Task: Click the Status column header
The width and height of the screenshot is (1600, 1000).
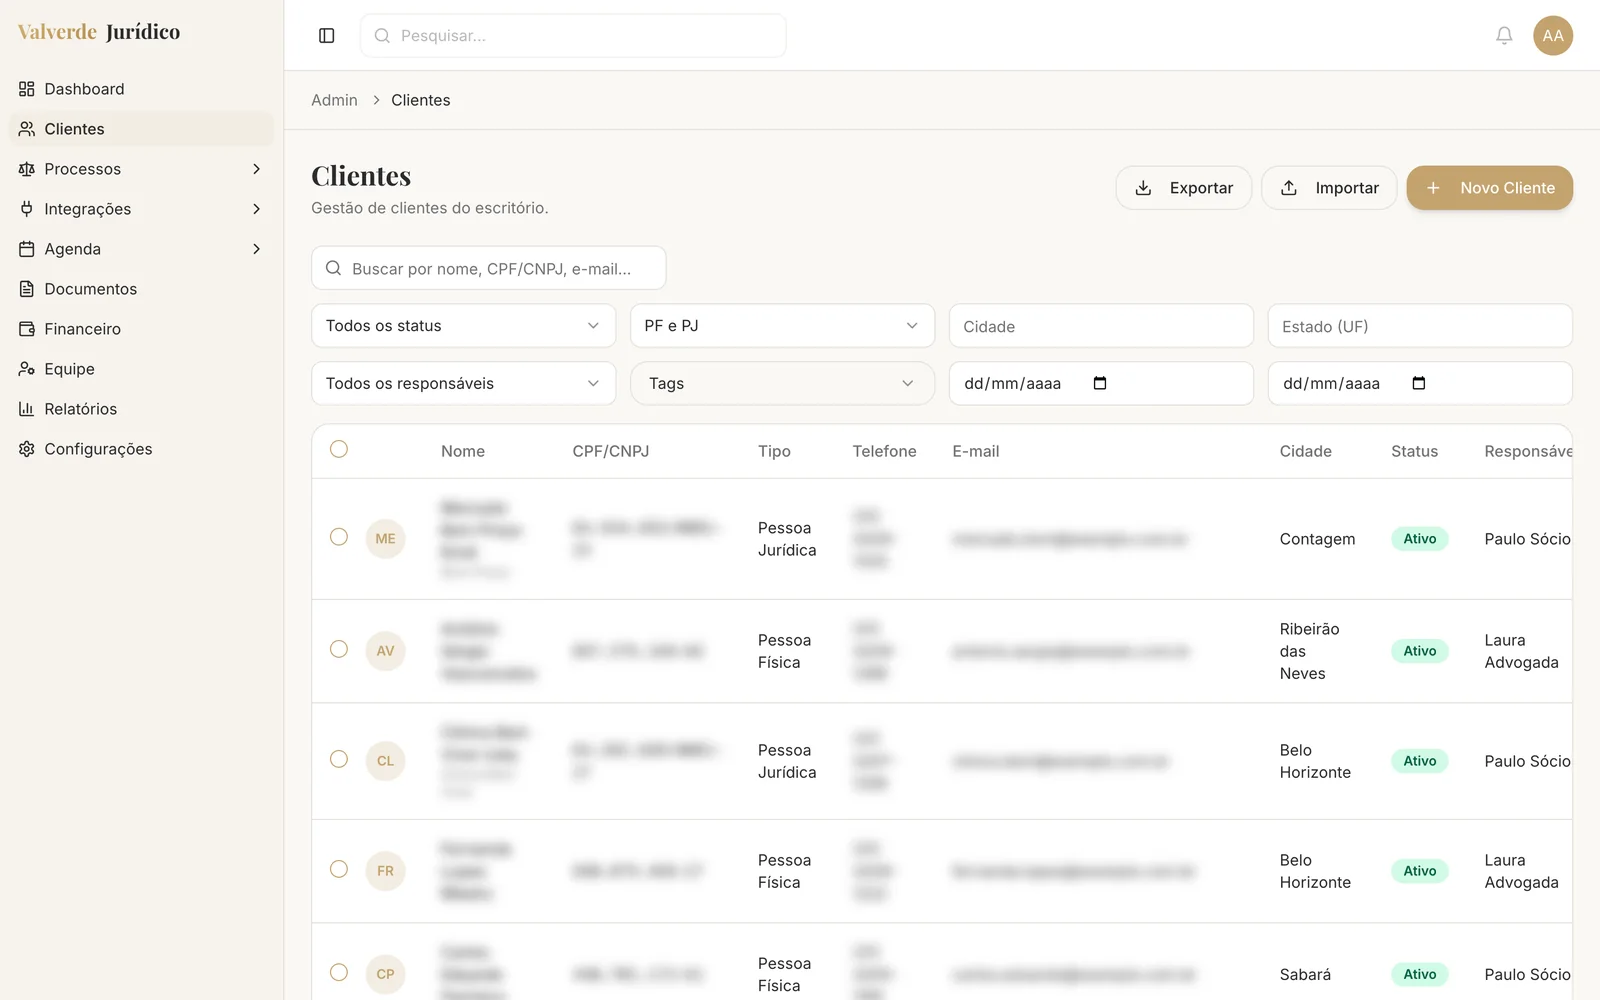Action: coord(1414,451)
